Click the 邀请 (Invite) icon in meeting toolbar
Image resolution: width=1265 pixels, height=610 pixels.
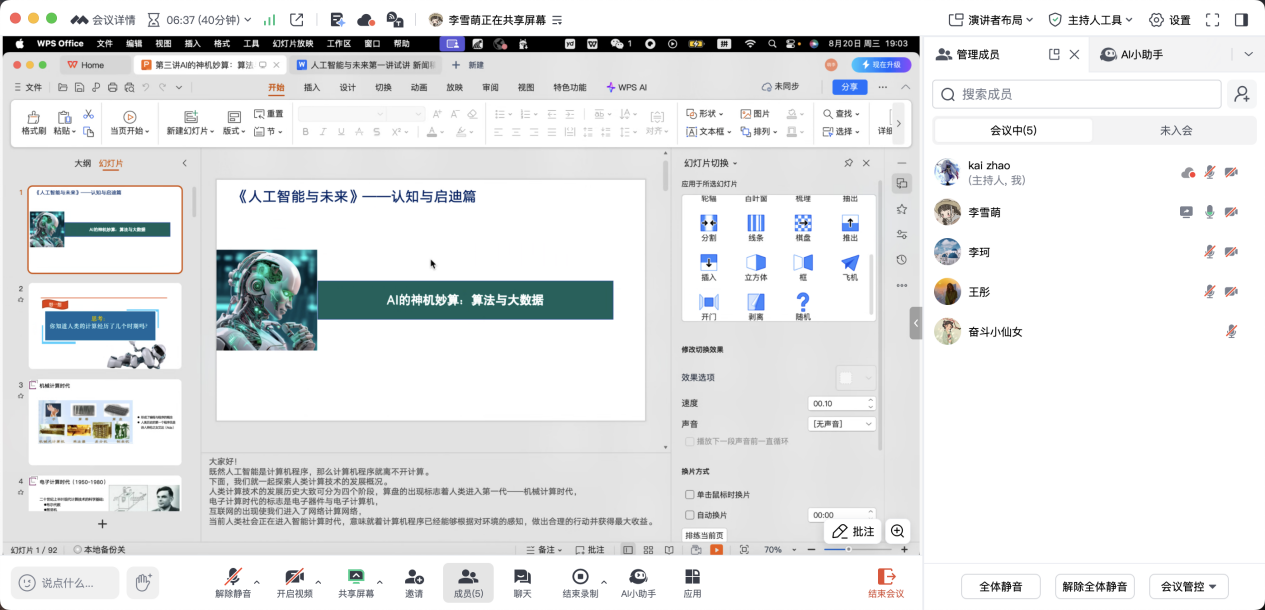point(414,577)
